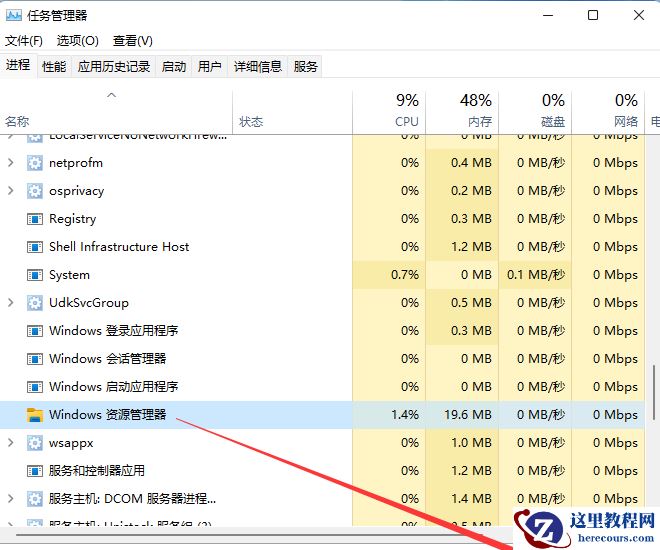Viewport: 660px width, 550px height.
Task: Sort by the 名称 column header
Action: point(116,112)
